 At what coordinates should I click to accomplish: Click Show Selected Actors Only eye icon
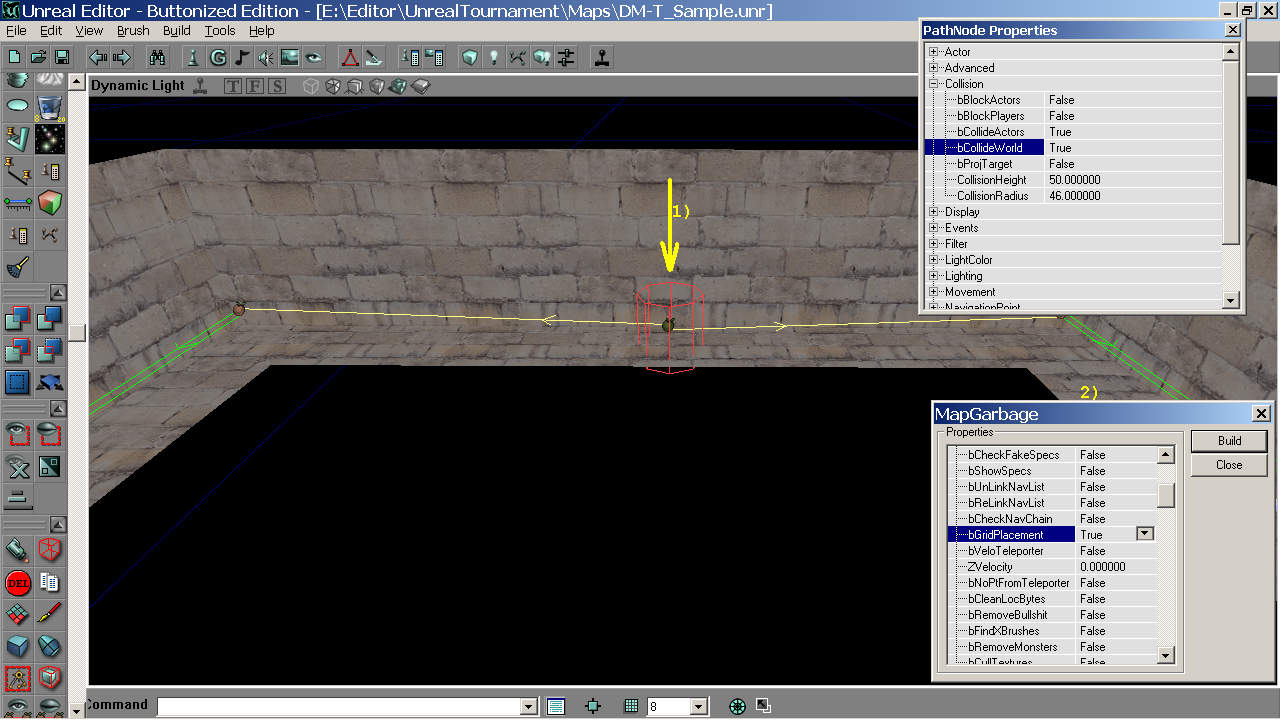(x=18, y=435)
